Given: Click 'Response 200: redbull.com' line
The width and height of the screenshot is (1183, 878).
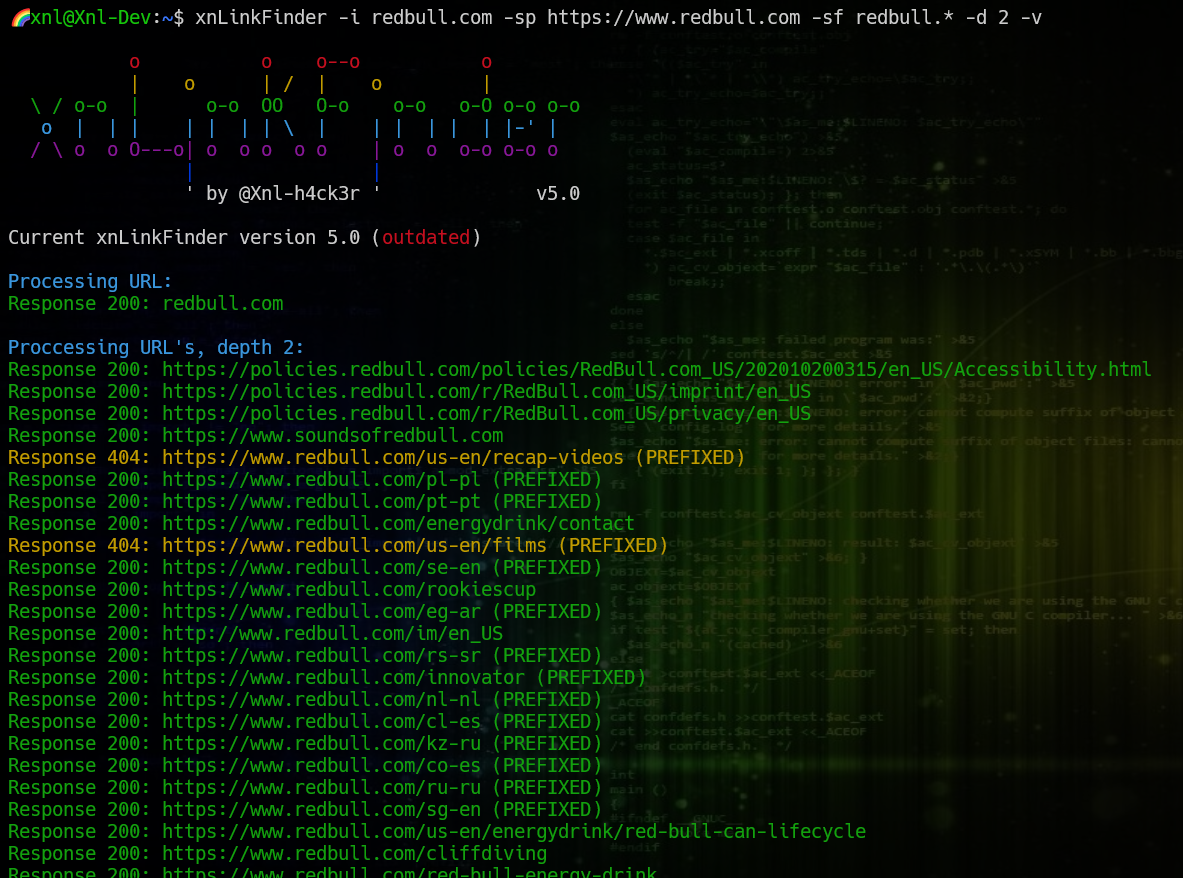Looking at the screenshot, I should click(146, 303).
